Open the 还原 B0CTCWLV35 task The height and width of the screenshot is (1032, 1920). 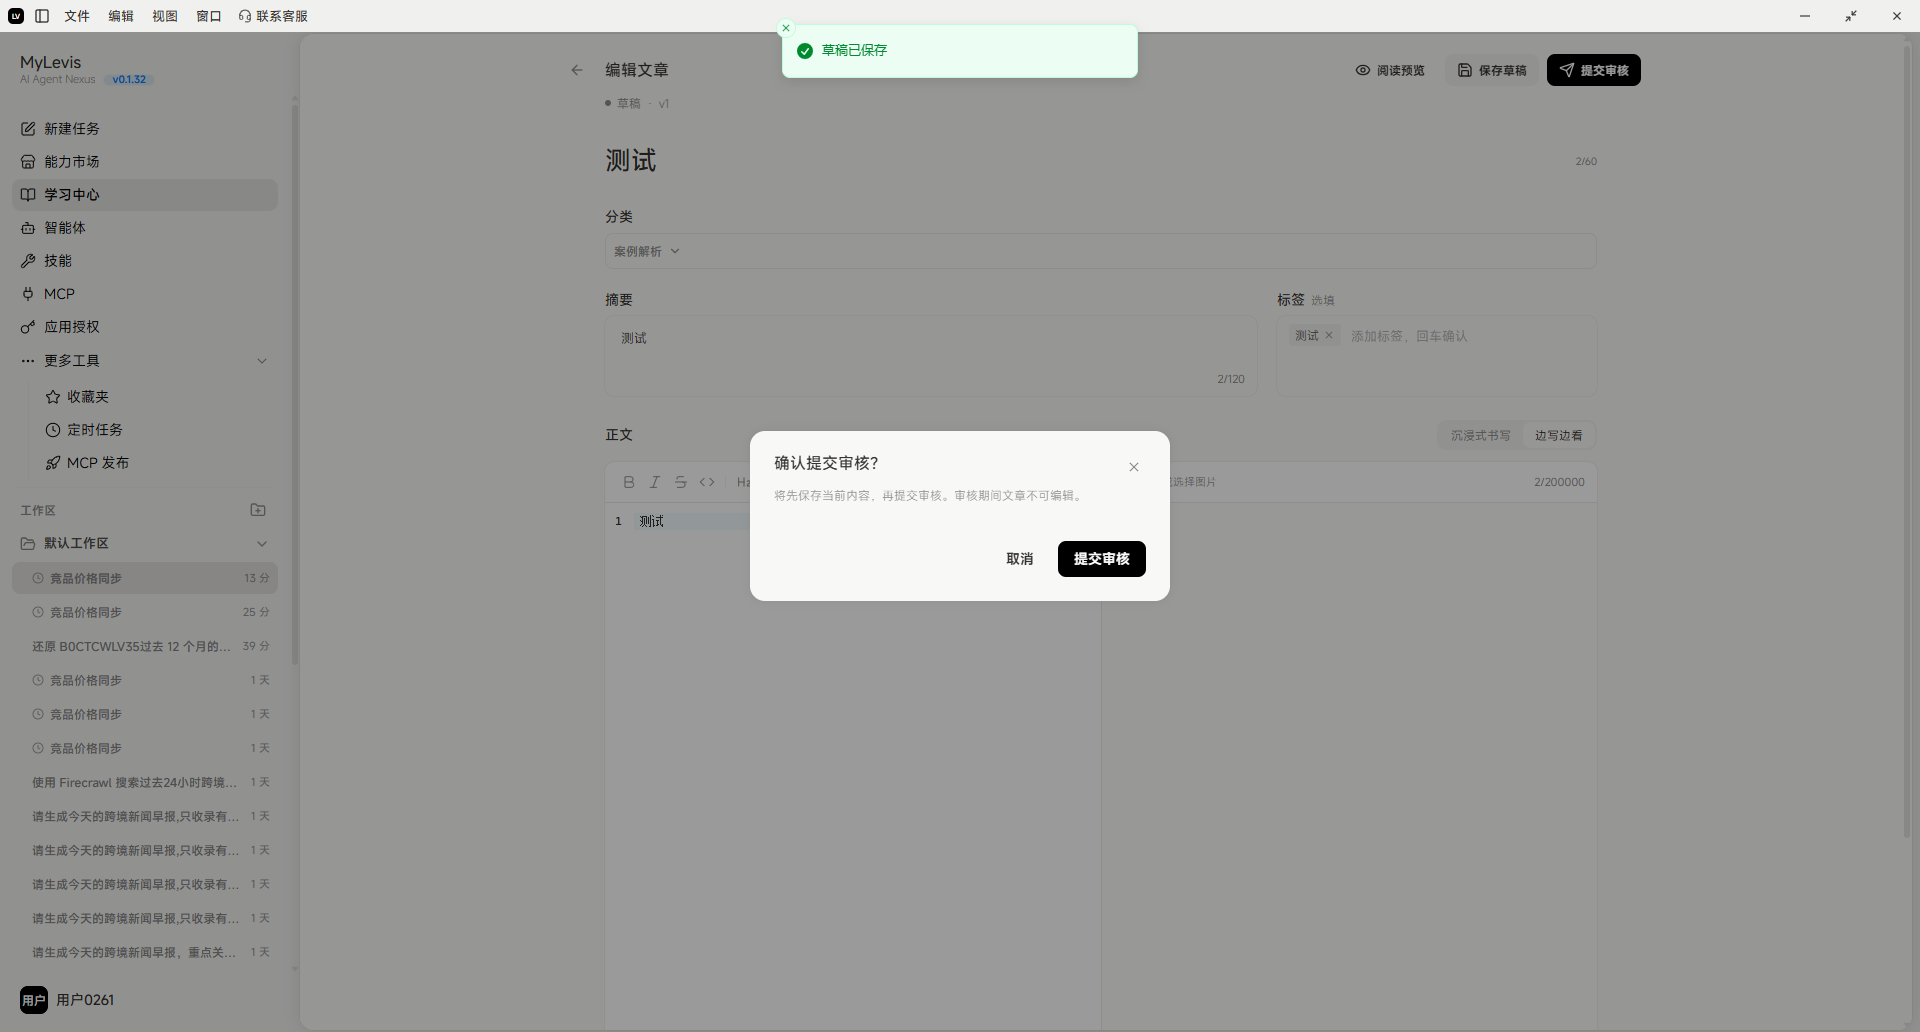[145, 646]
